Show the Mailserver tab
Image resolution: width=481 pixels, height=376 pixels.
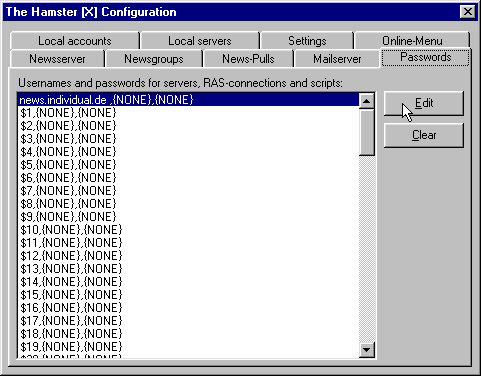point(337,59)
